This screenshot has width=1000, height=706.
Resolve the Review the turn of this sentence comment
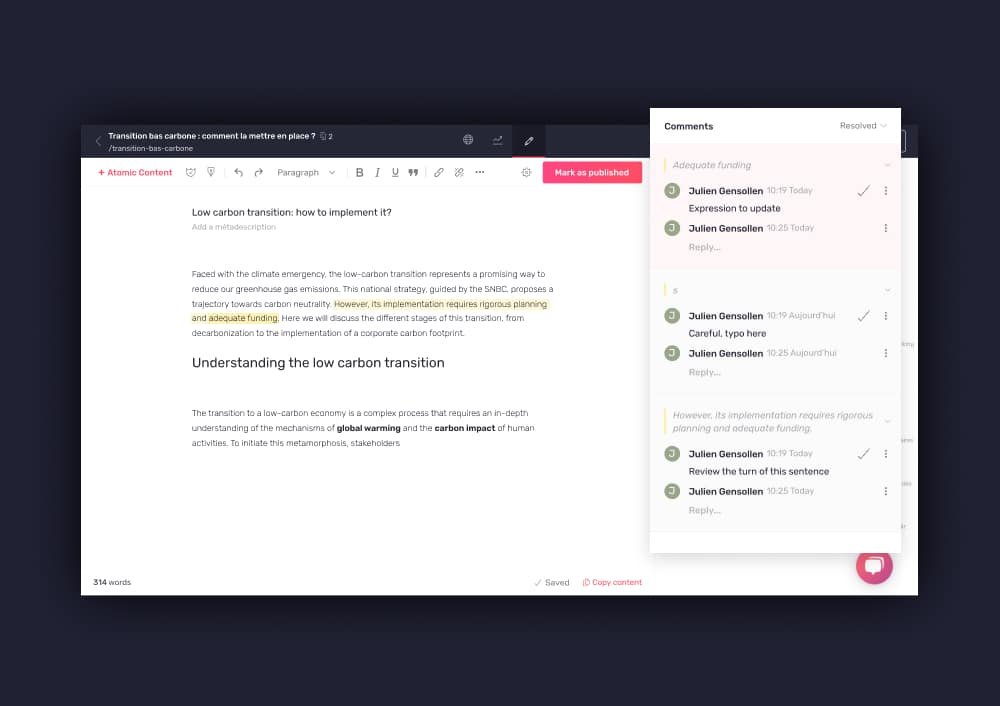tap(864, 453)
